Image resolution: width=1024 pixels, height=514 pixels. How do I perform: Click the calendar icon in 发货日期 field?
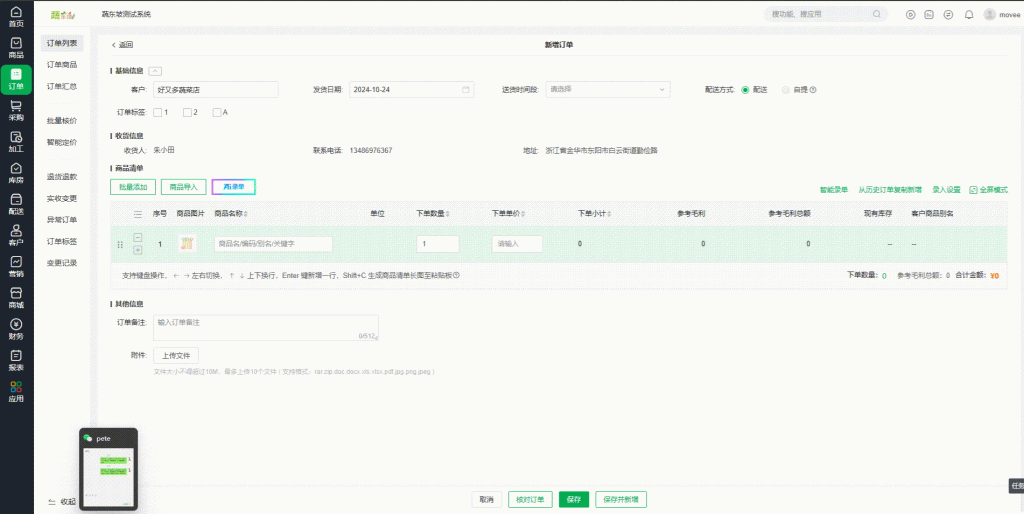466,90
